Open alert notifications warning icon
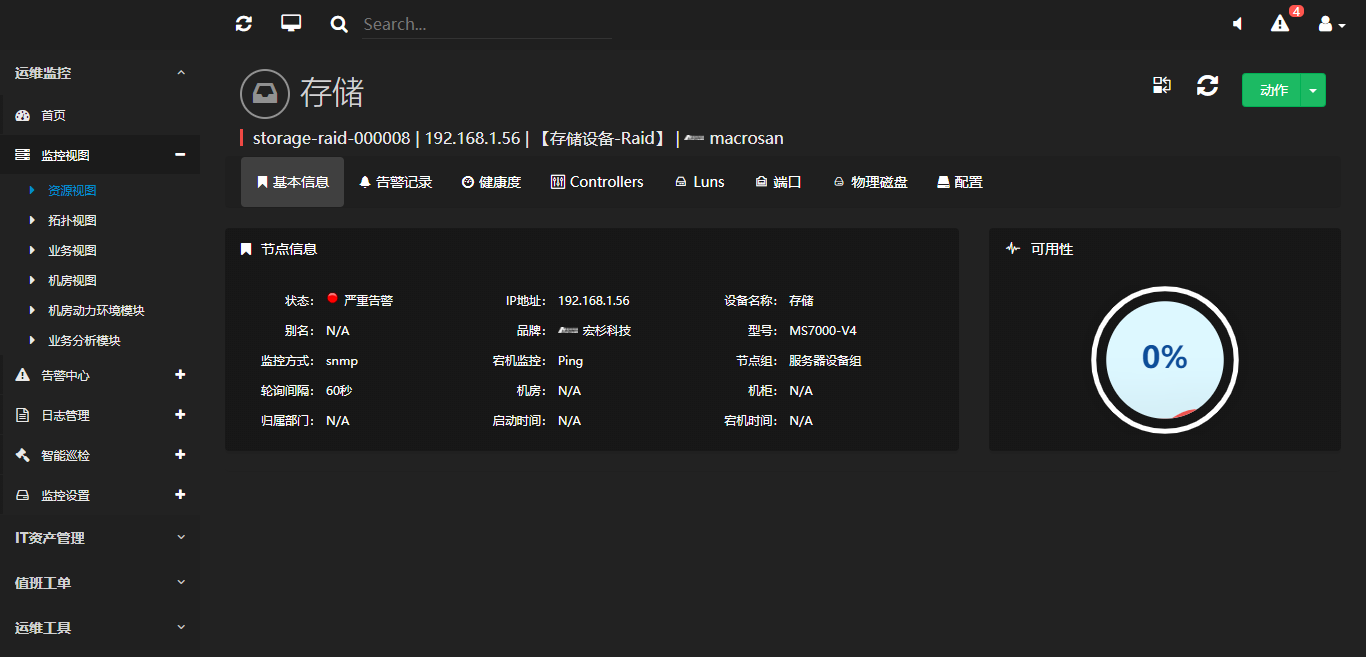The width and height of the screenshot is (1366, 657). tap(1280, 23)
